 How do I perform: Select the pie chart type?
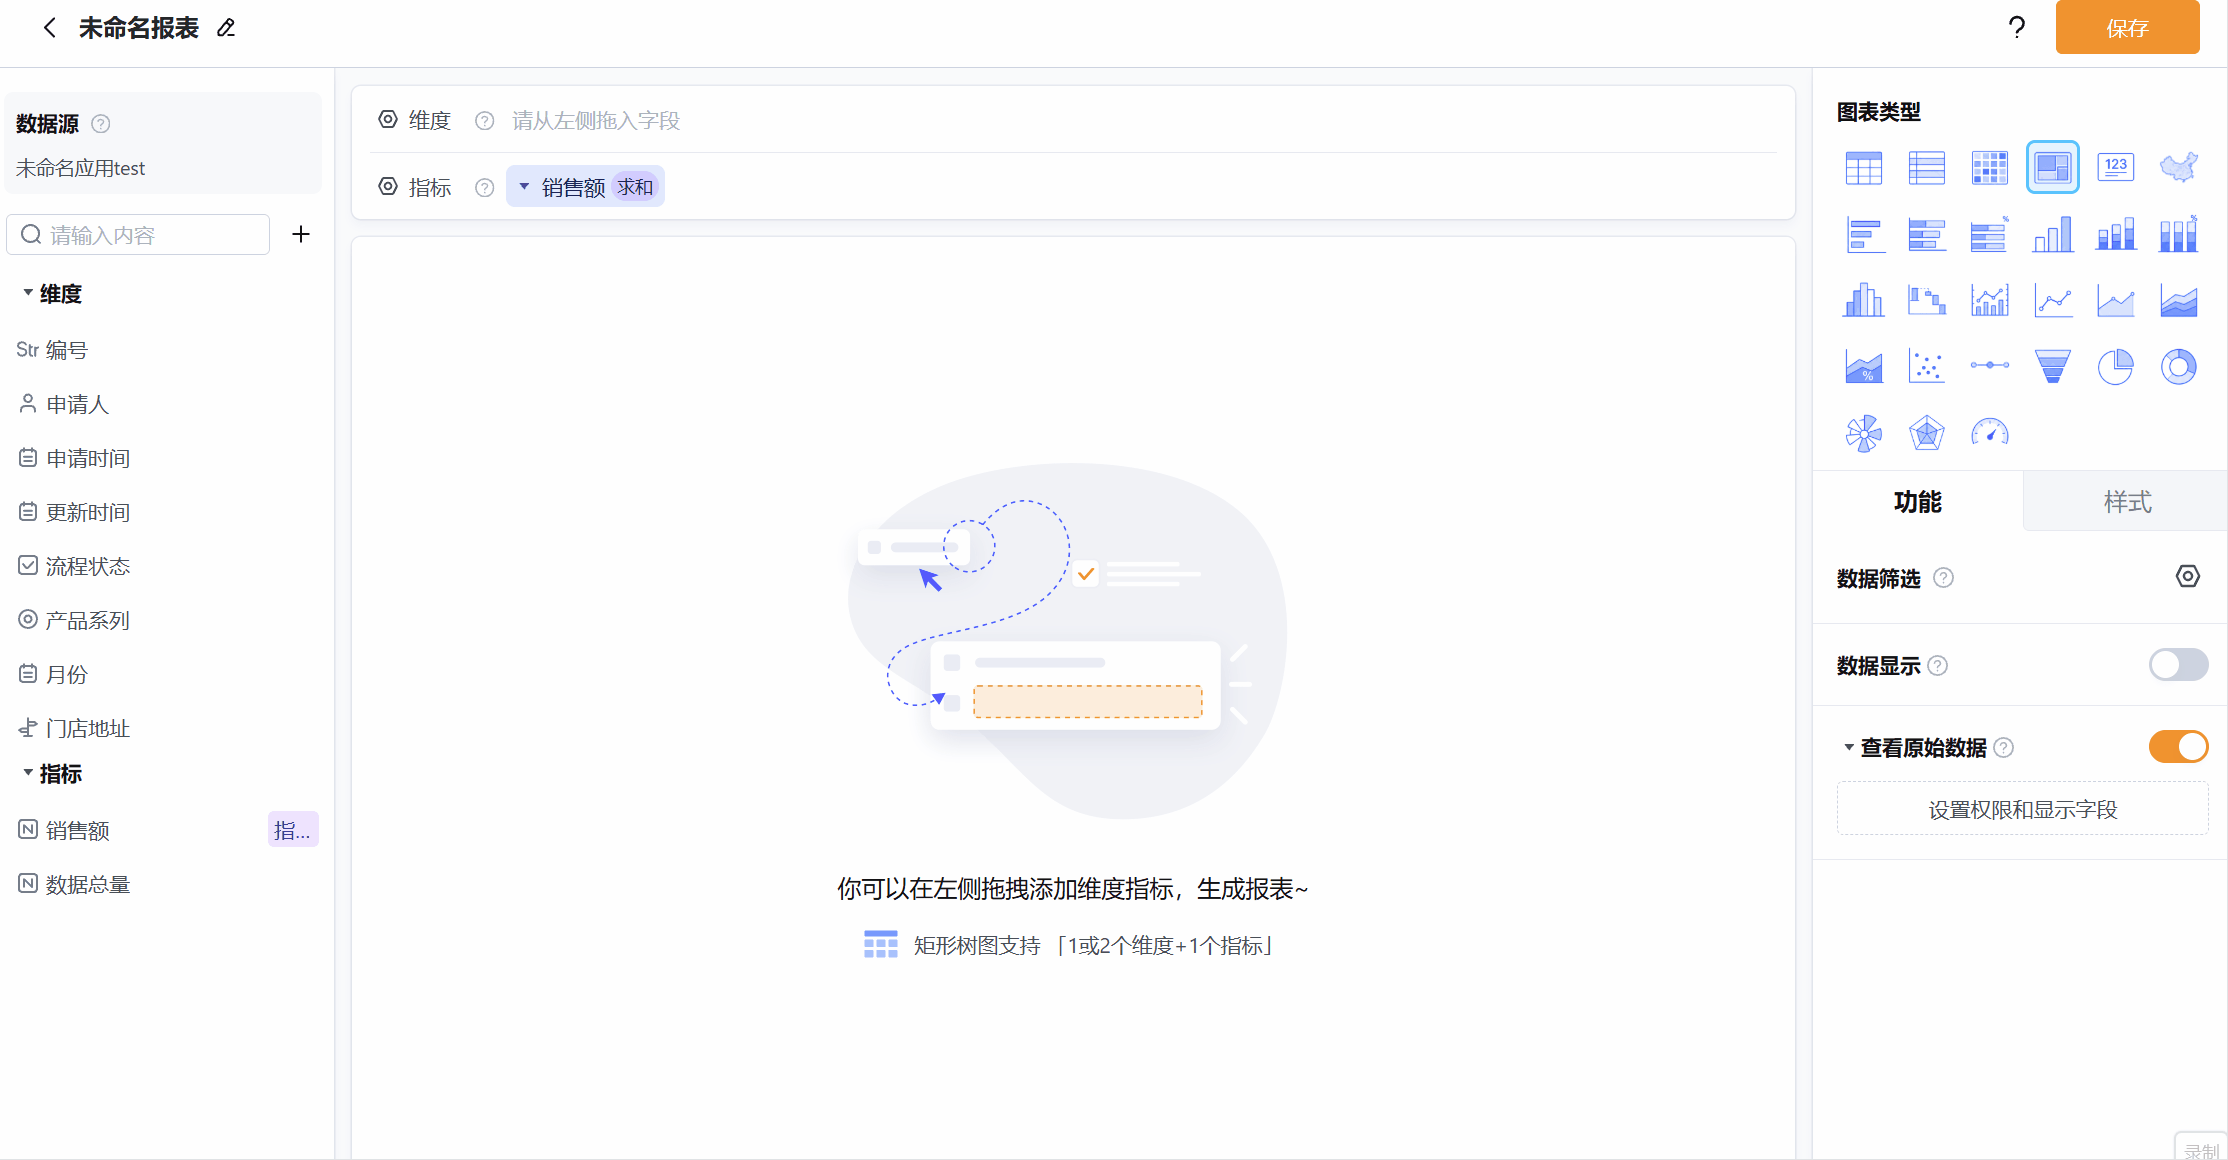pos(2115,367)
